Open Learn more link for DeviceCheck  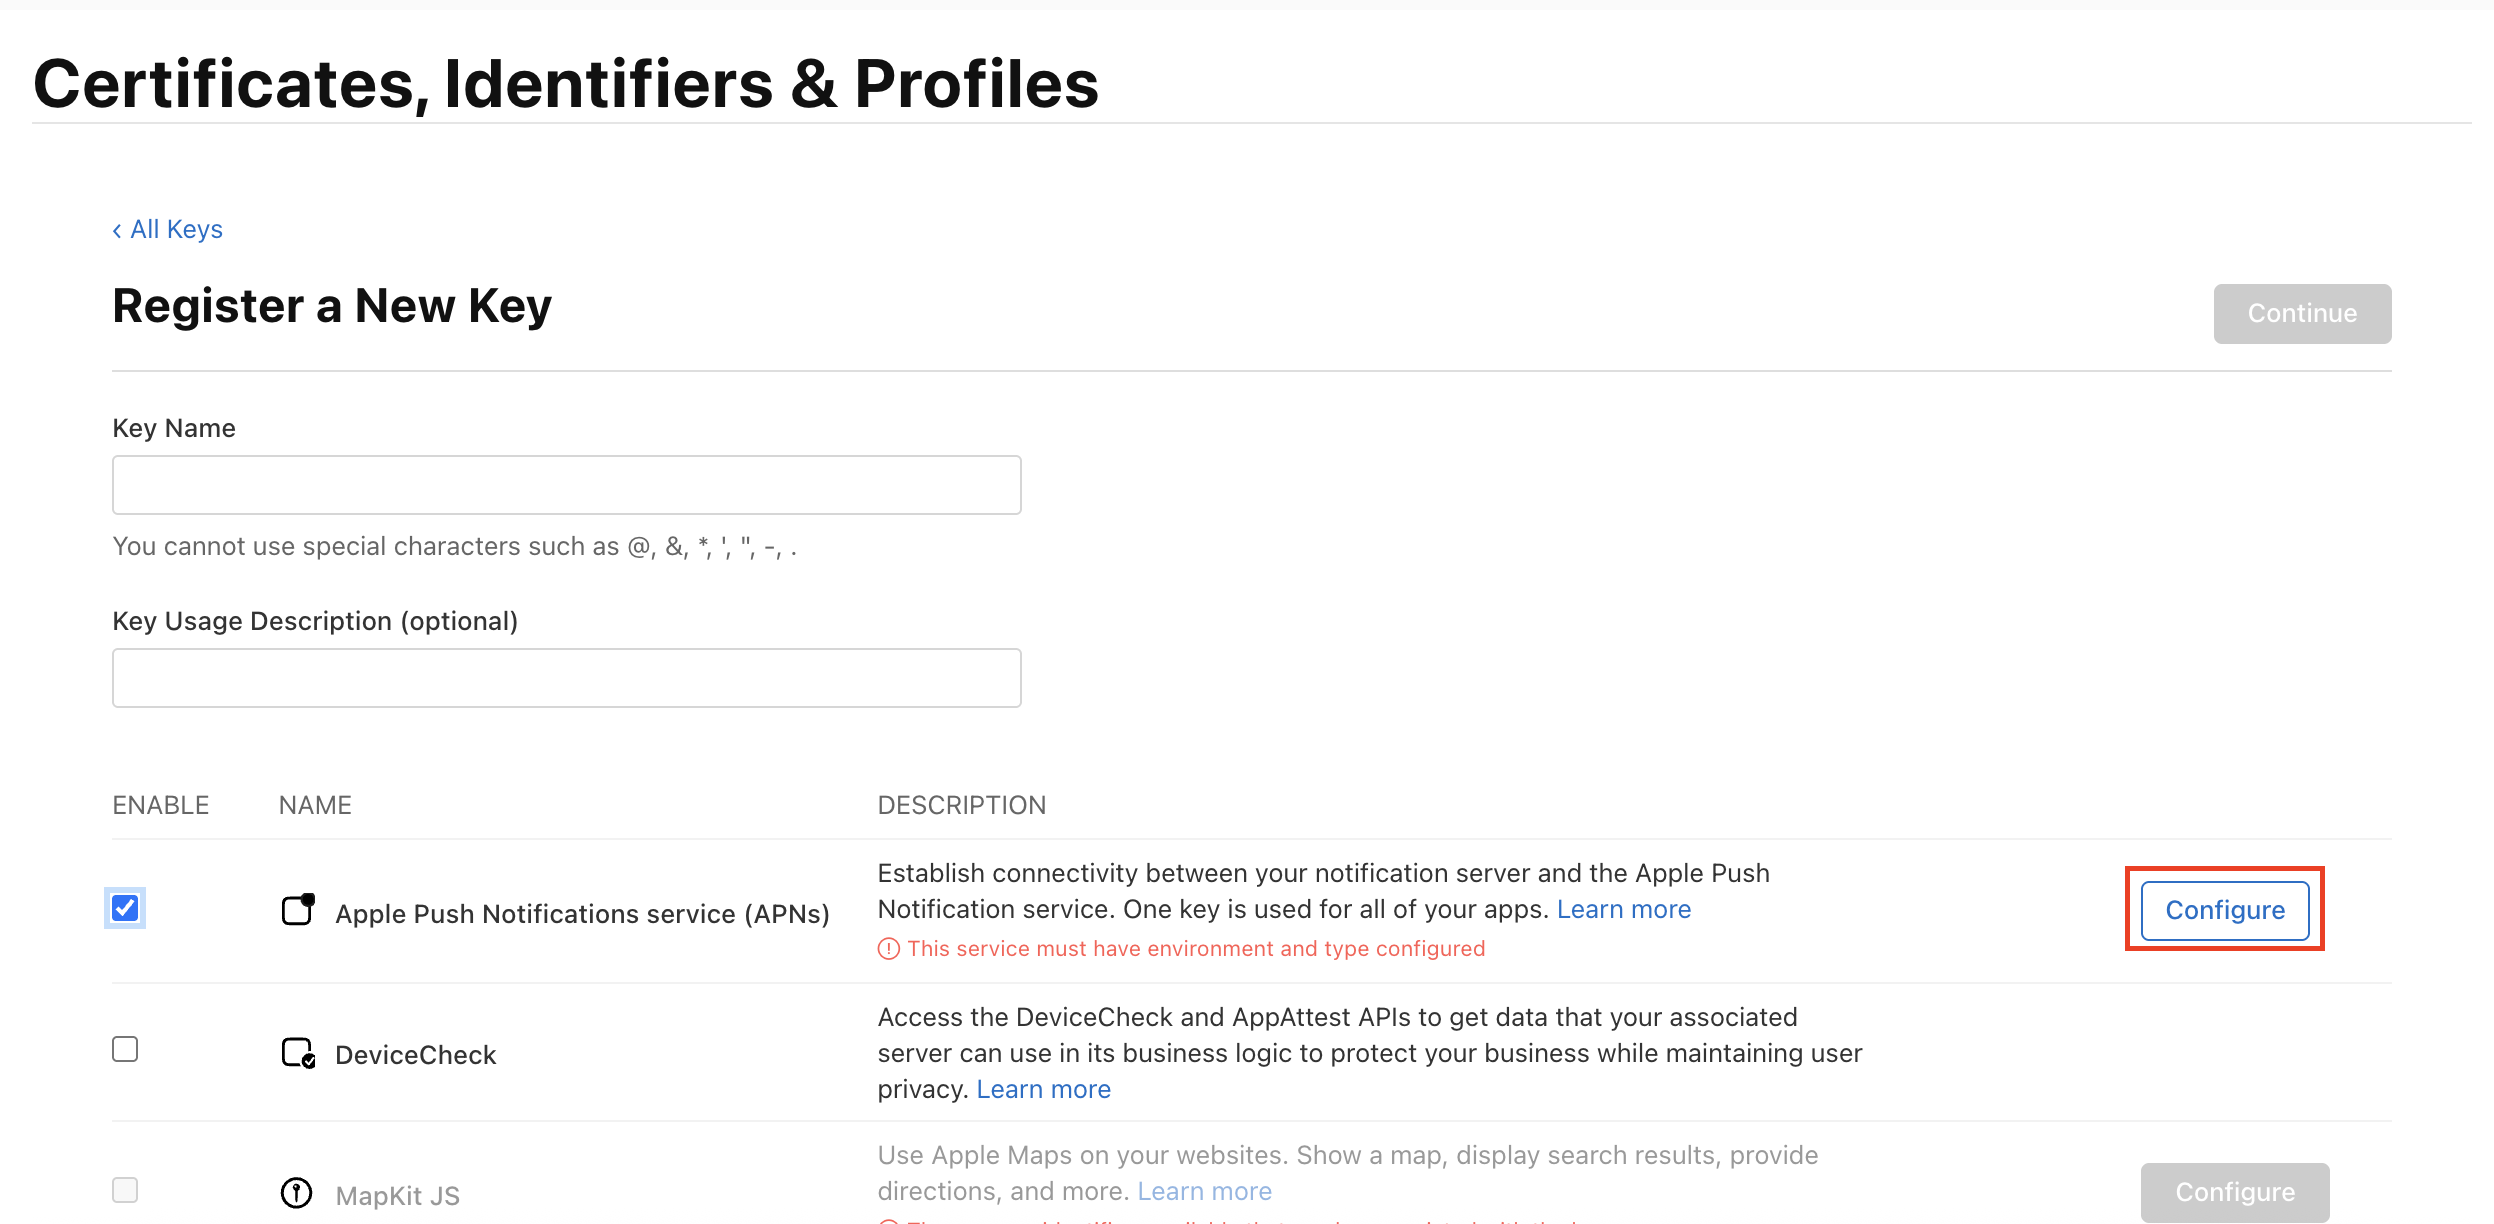pos(1043,1090)
